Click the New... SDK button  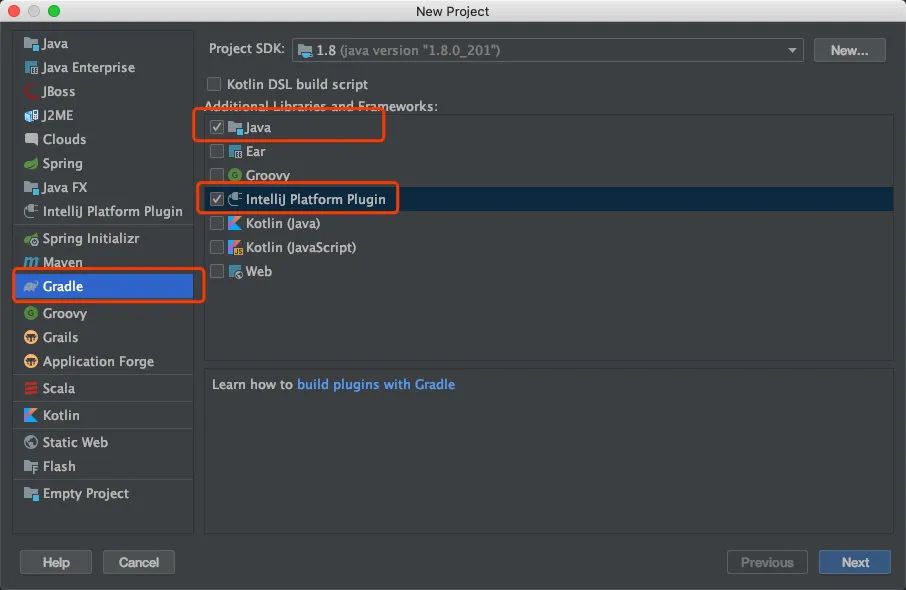tap(849, 50)
